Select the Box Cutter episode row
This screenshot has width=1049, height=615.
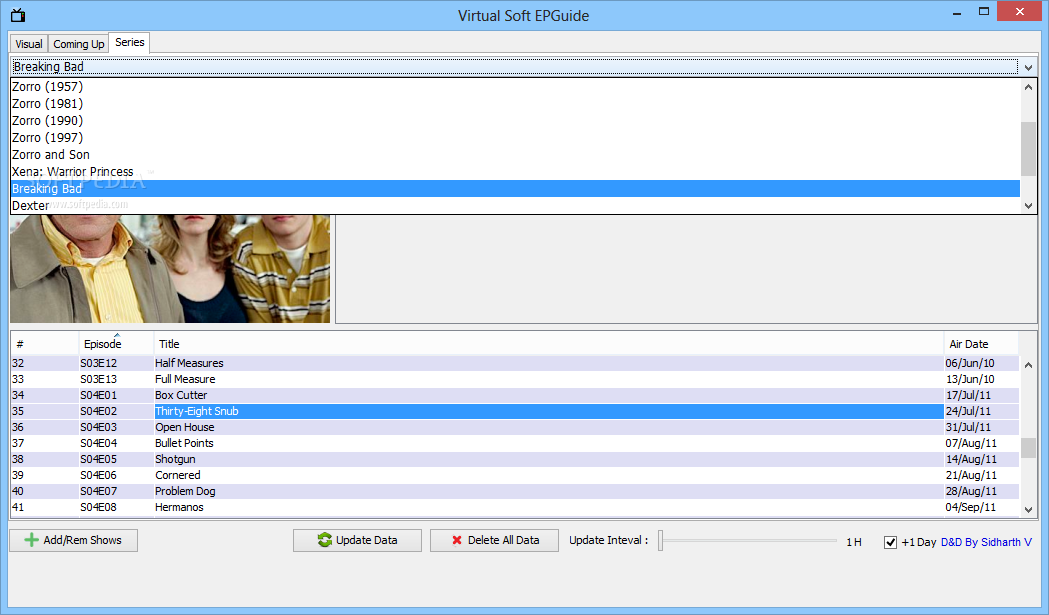[x=514, y=396]
